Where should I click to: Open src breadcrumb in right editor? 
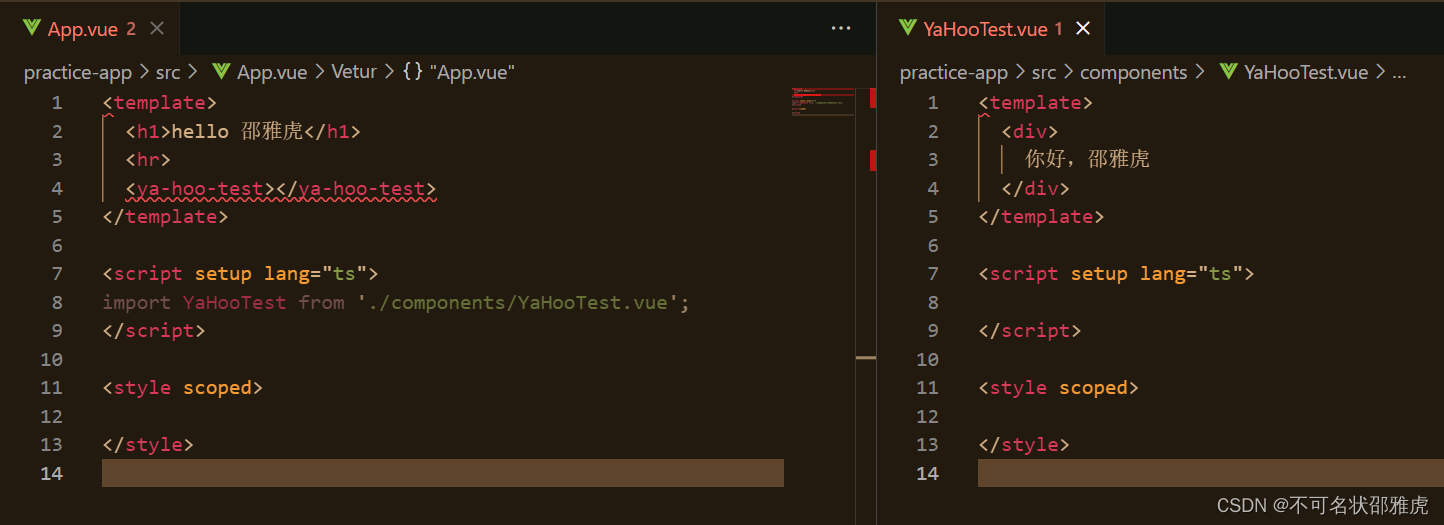pos(1044,72)
